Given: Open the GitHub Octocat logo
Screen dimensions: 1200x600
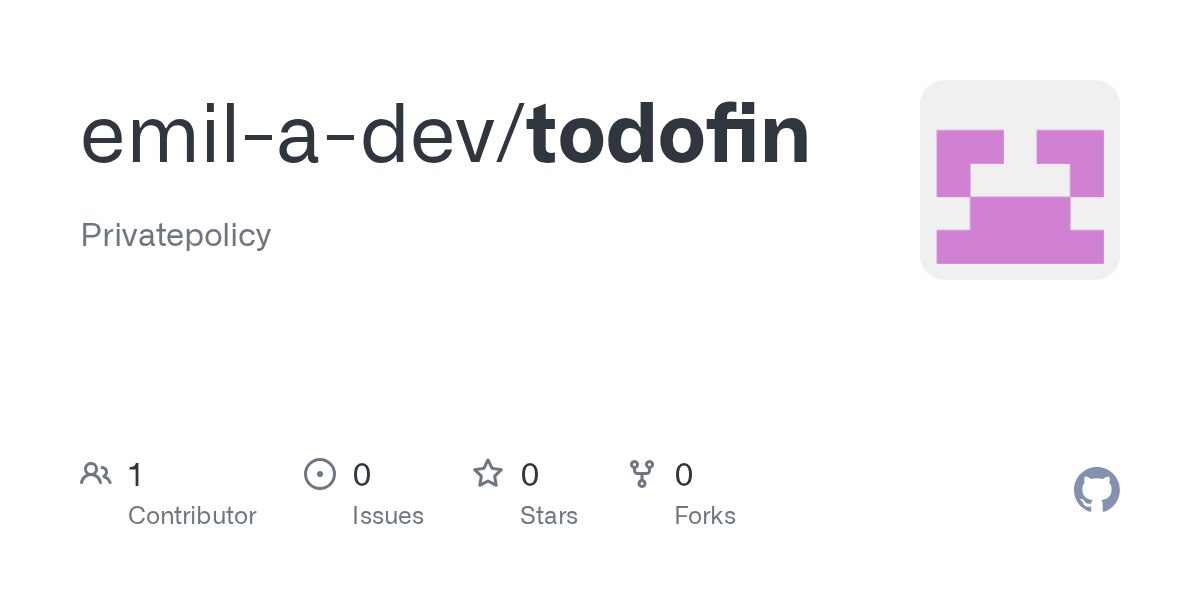Looking at the screenshot, I should [1096, 491].
